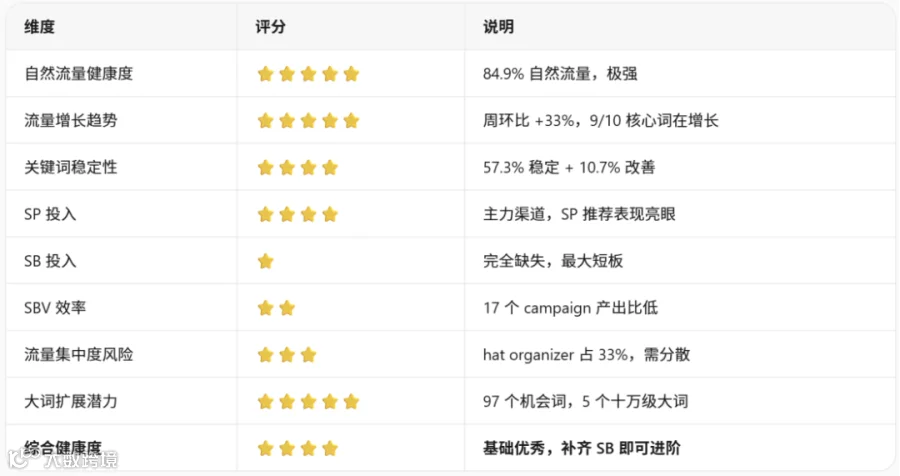Image resolution: width=900 pixels, height=476 pixels.
Task: Click the first star for 流量增长趋势
Action: [x=265, y=121]
